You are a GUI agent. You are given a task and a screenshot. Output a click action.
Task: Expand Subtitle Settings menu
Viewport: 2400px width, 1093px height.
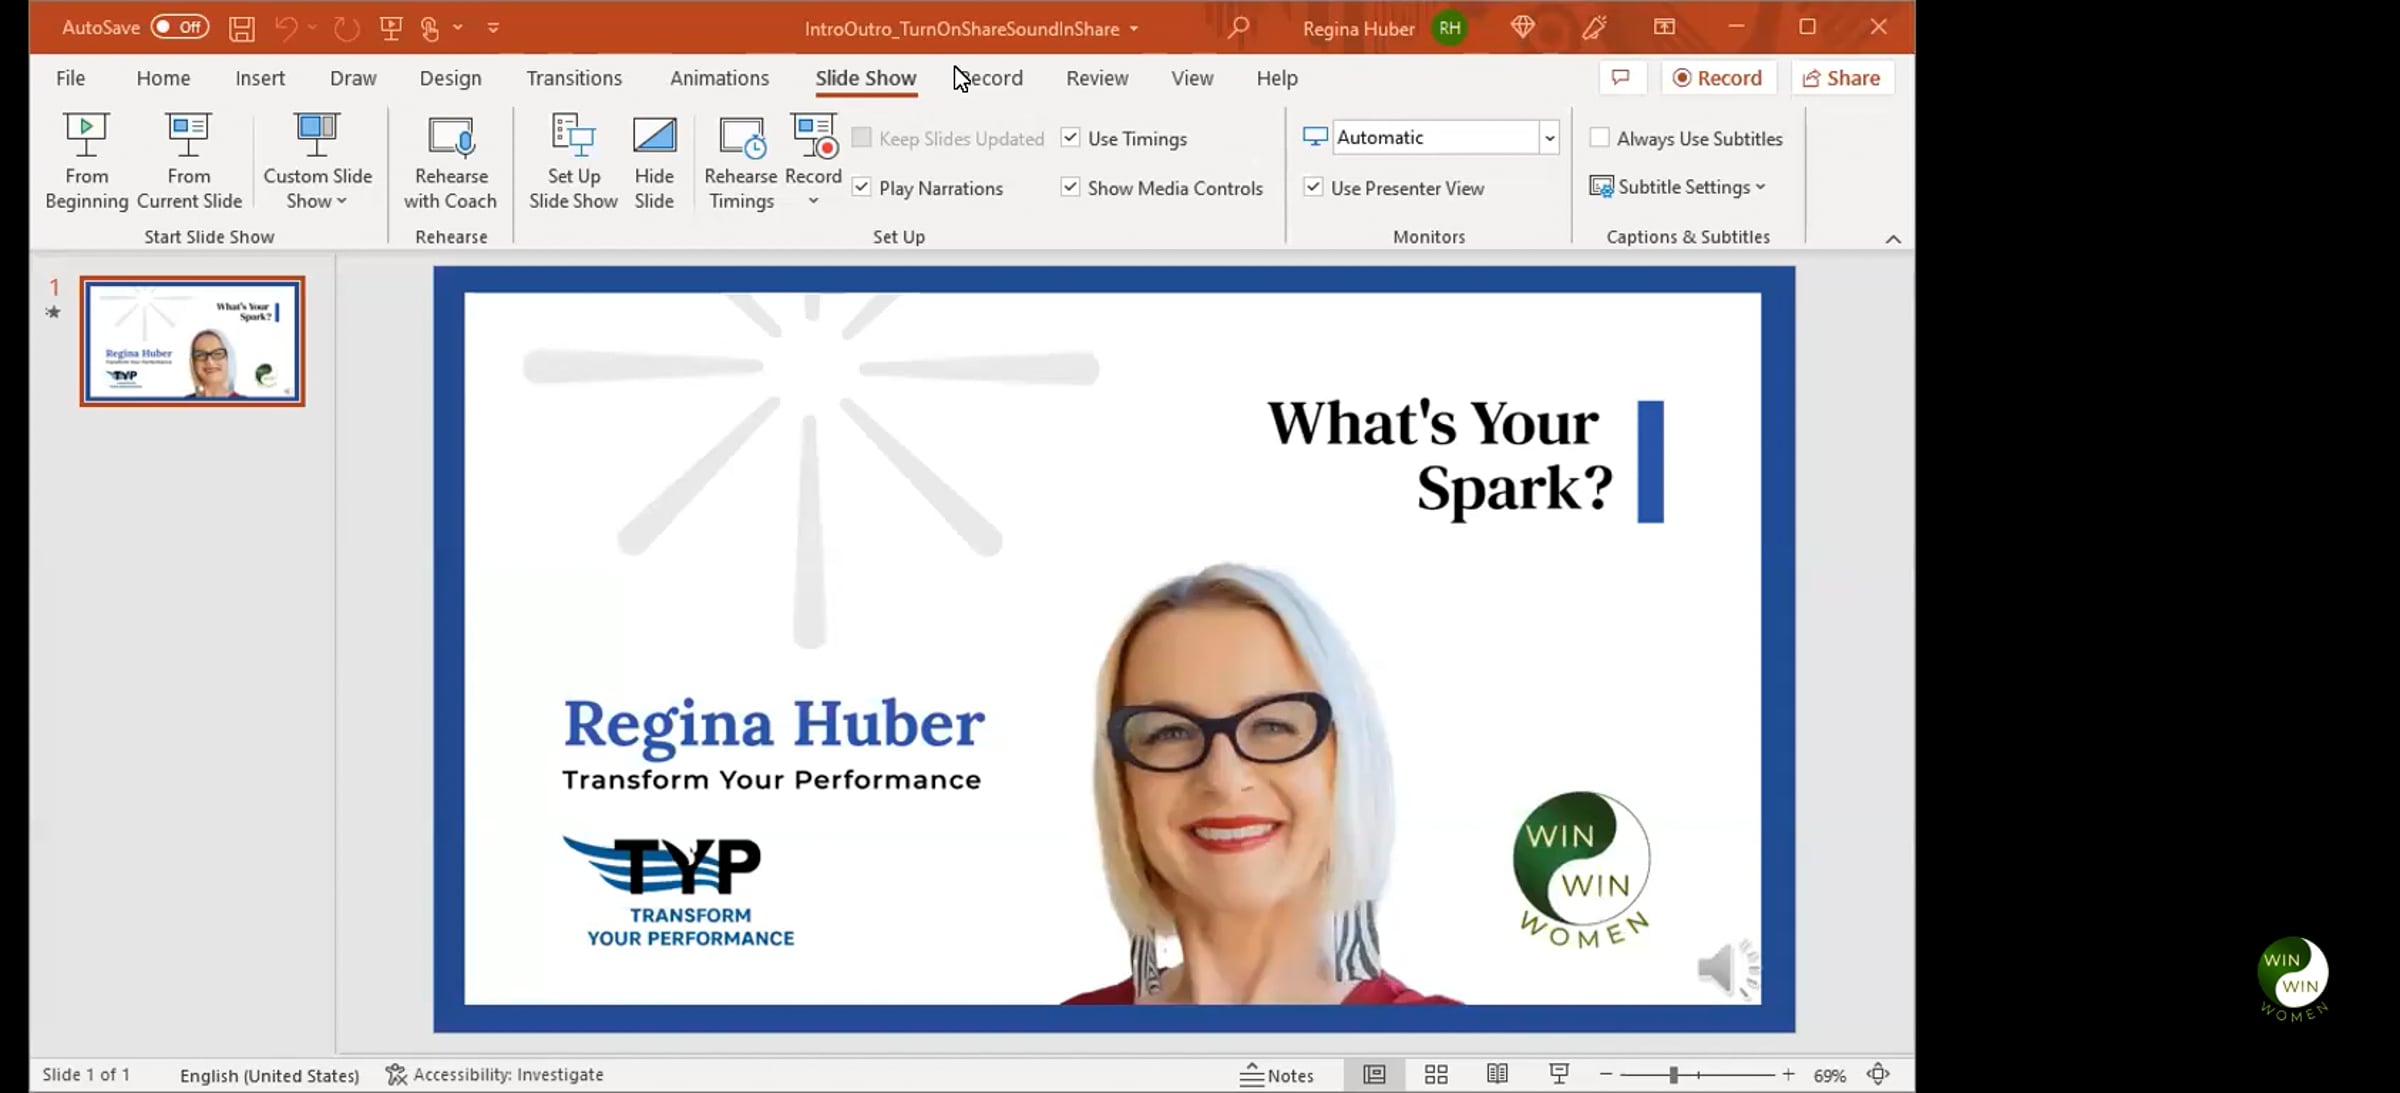point(1690,187)
